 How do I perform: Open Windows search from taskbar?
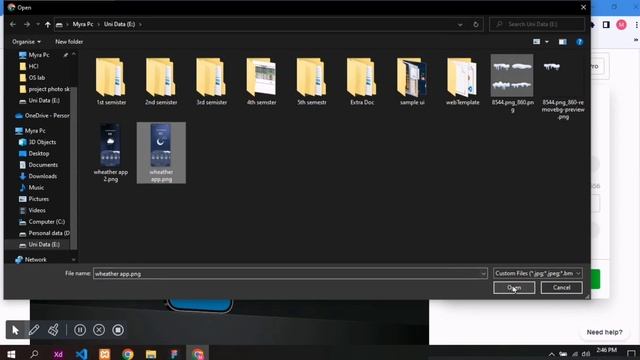(34, 354)
